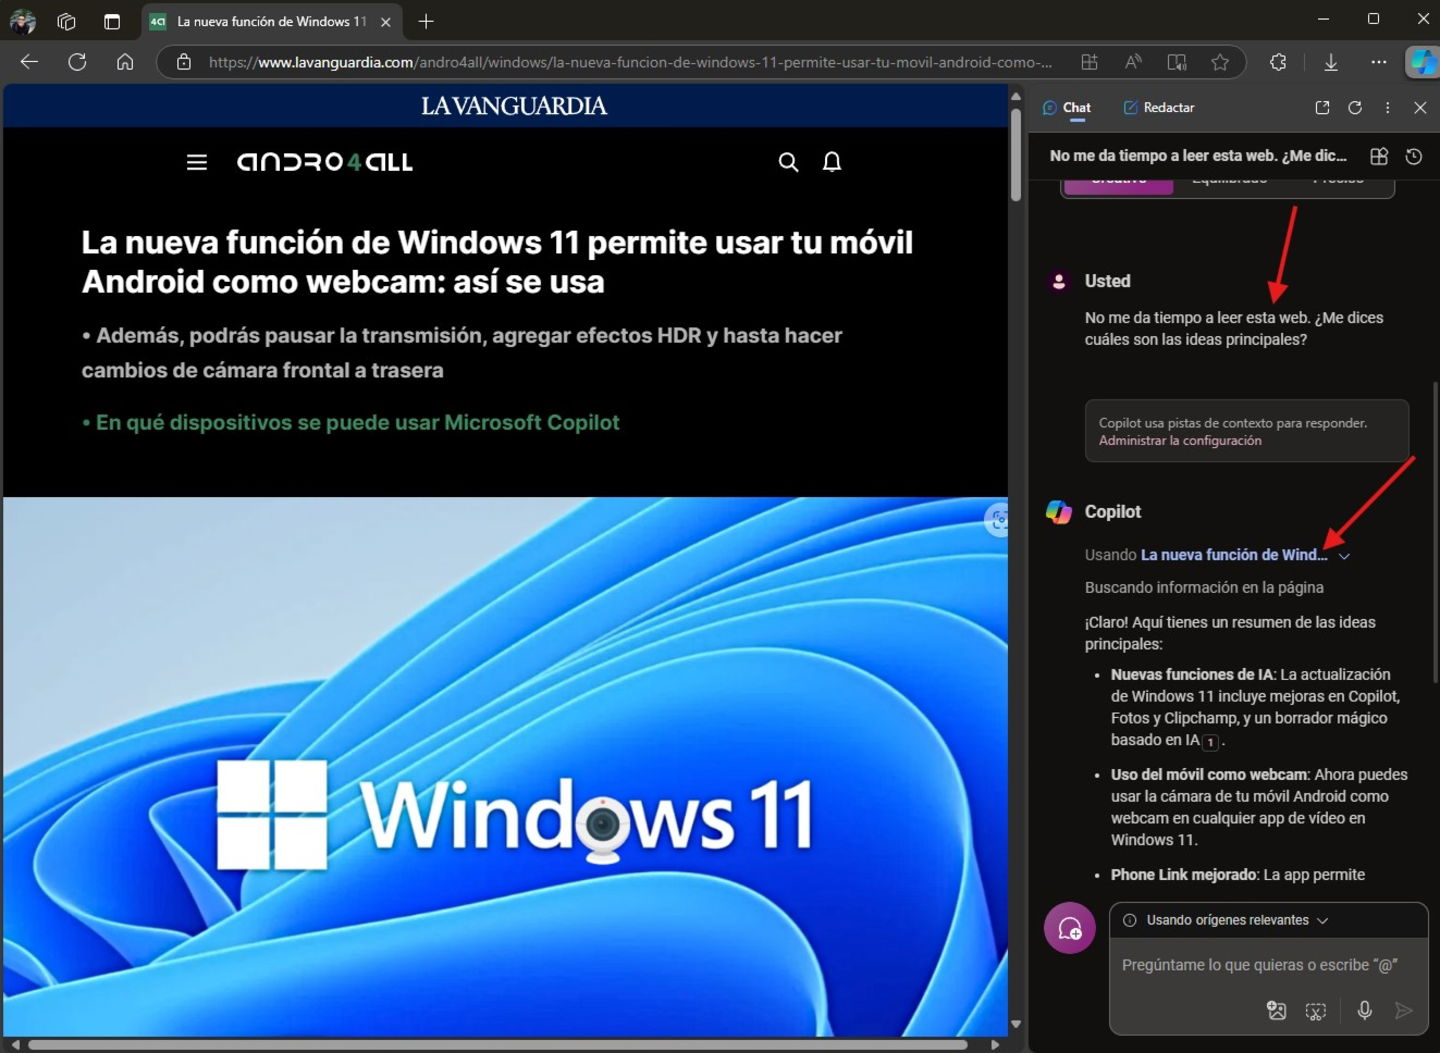Click the Phone Link mejorado bullet

click(1238, 875)
